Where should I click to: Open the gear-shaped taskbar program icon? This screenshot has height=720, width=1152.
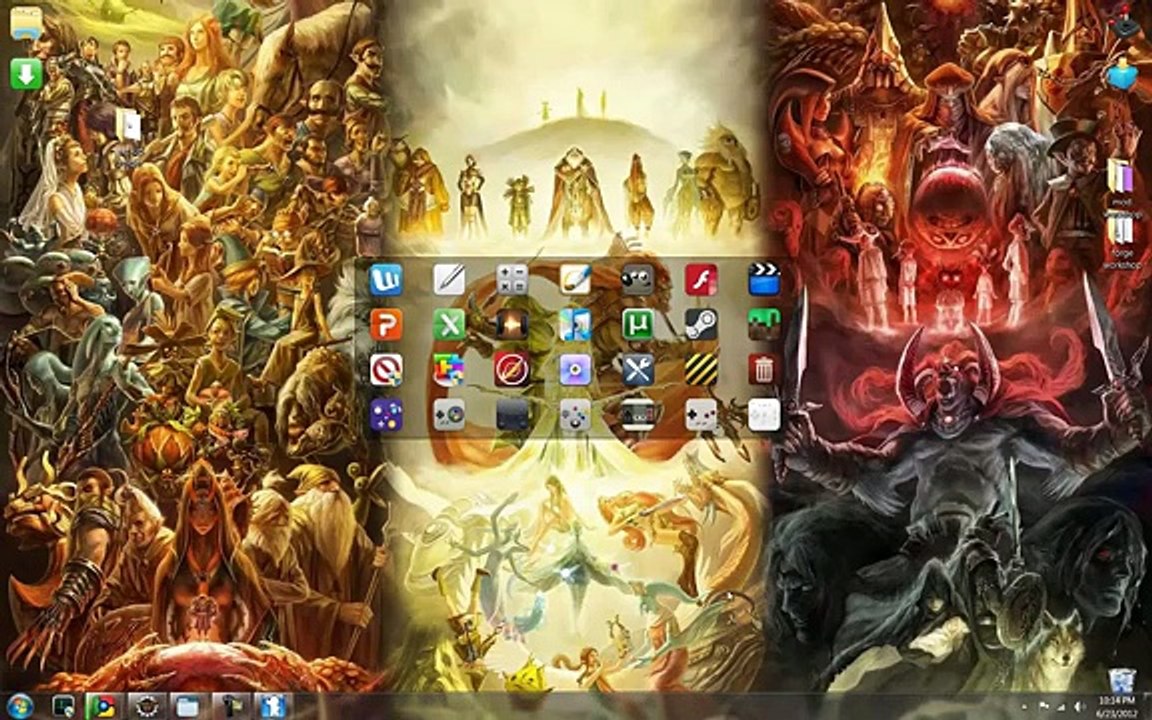[145, 707]
